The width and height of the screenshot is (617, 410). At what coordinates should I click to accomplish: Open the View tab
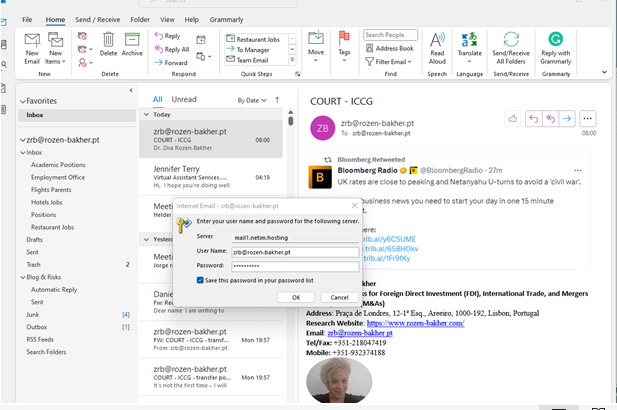[167, 20]
